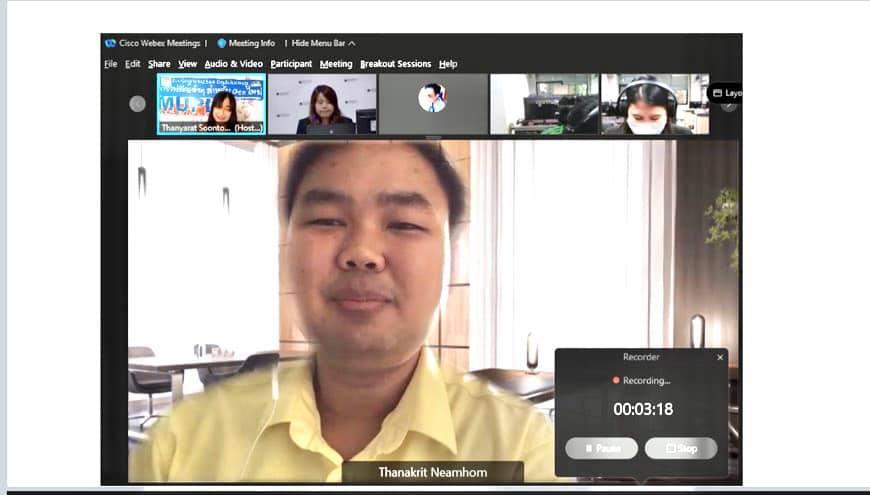Click the Recorder panel title

click(641, 357)
